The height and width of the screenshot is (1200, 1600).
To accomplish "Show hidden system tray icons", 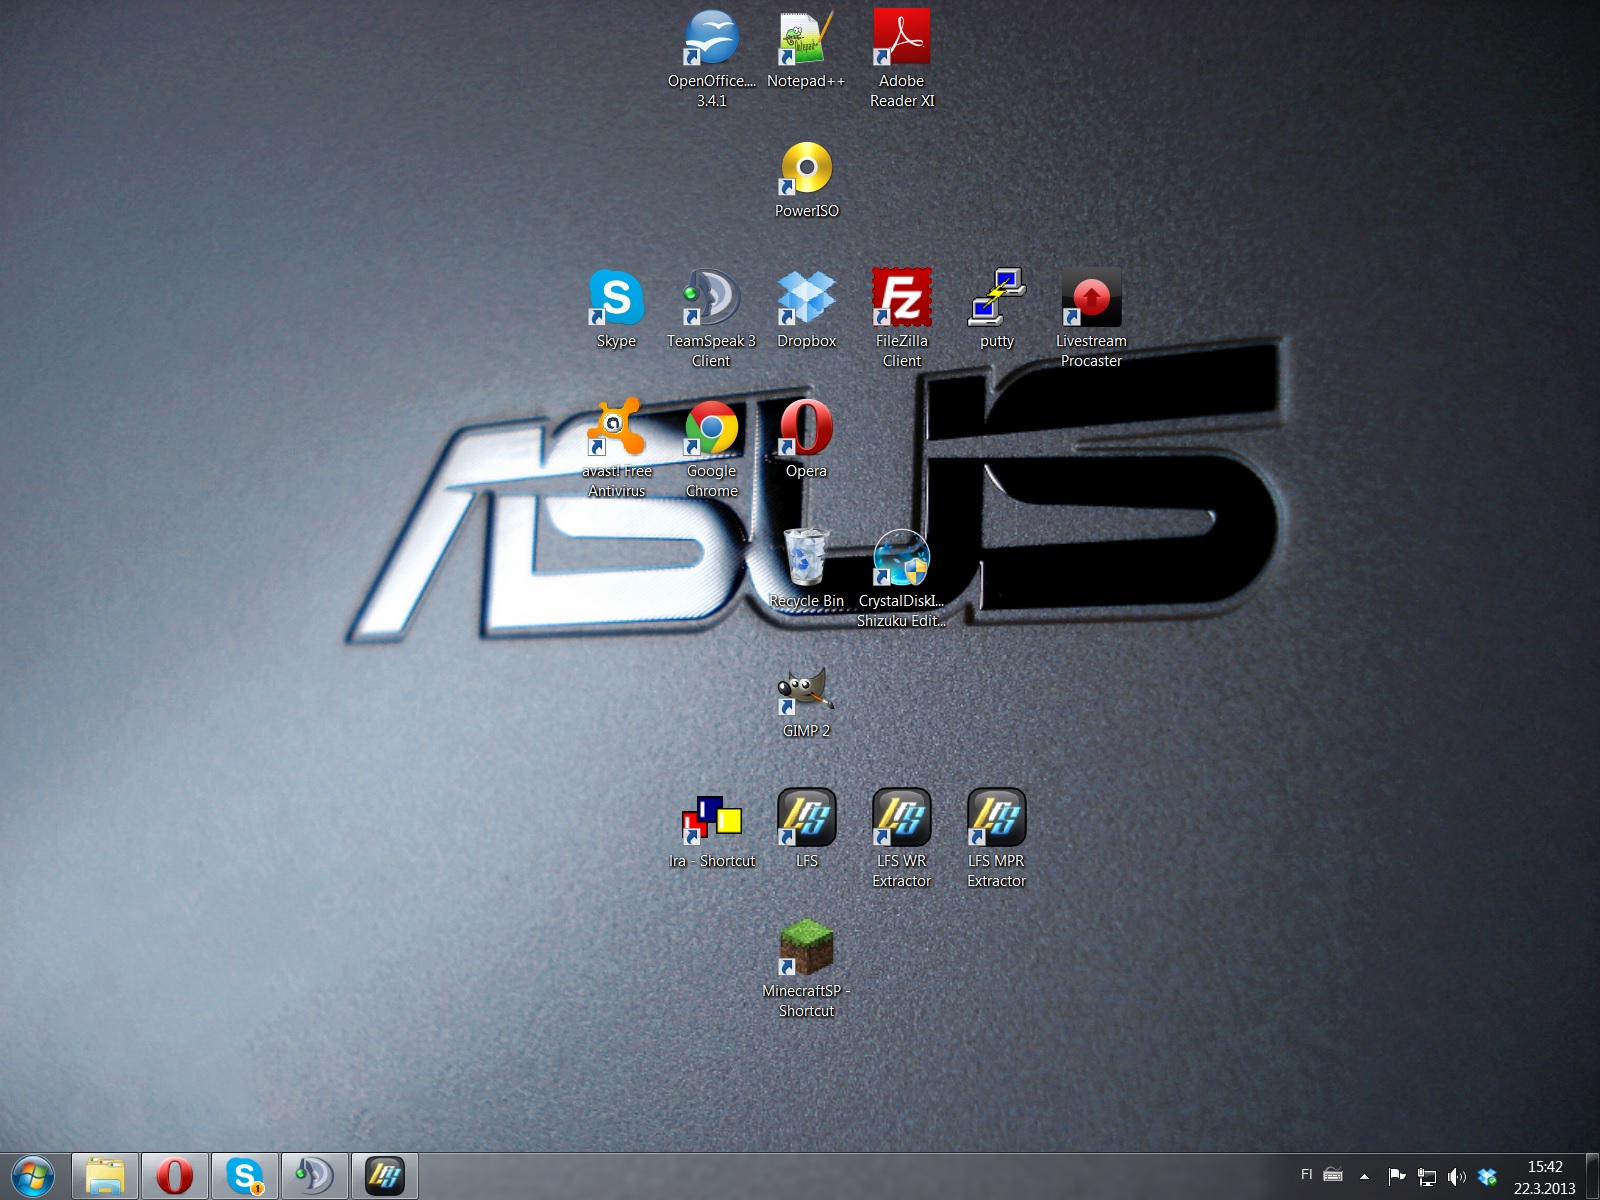I will [1364, 1176].
